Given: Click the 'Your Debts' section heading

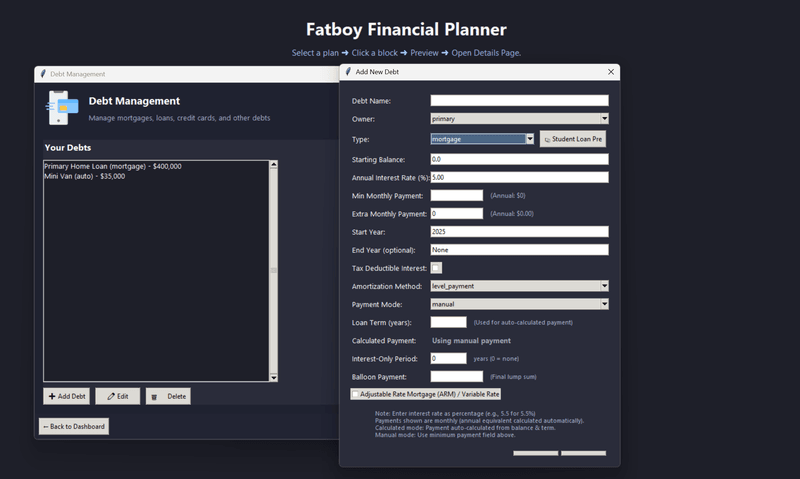Looking at the screenshot, I should [x=68, y=148].
